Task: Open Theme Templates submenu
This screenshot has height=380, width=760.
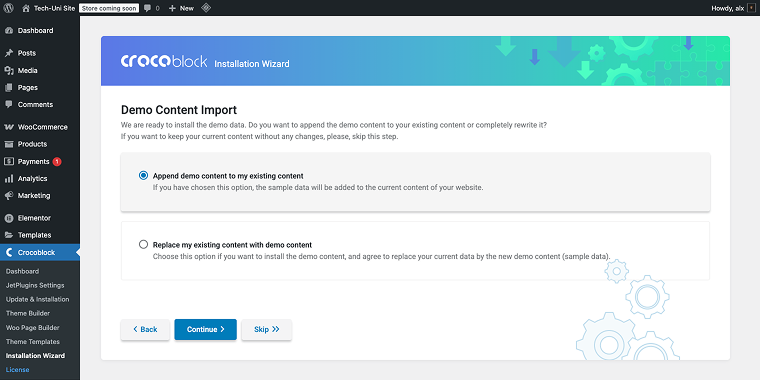Action: coord(32,342)
